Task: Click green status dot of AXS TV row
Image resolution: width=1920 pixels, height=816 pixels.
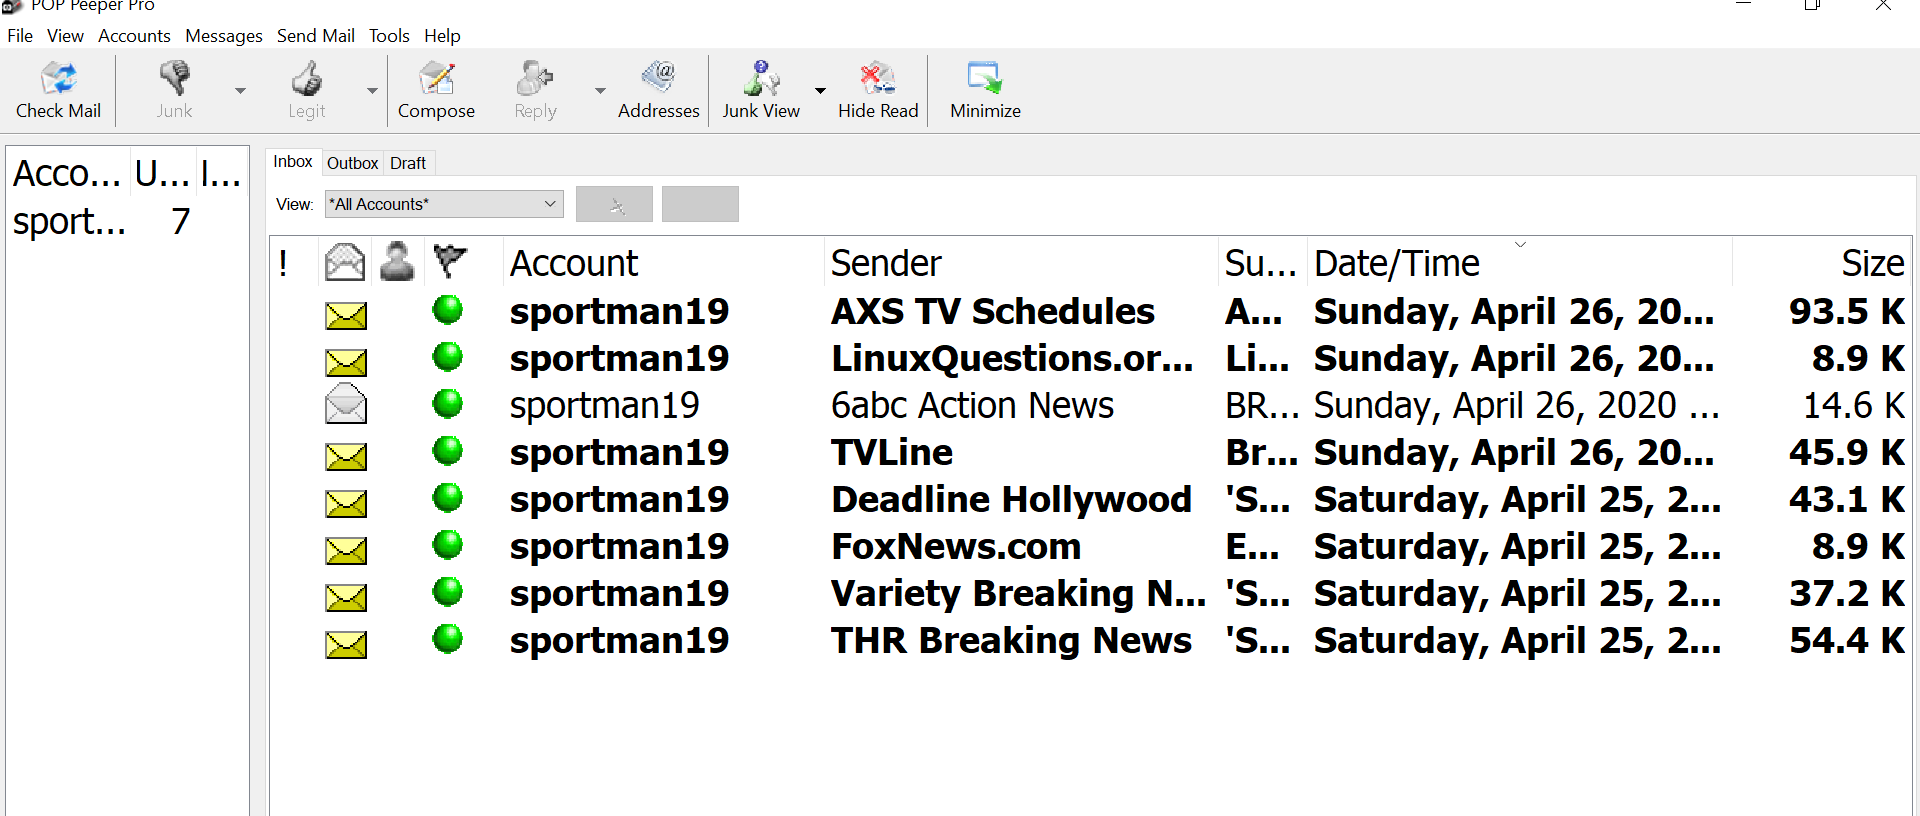Action: pyautogui.click(x=448, y=310)
